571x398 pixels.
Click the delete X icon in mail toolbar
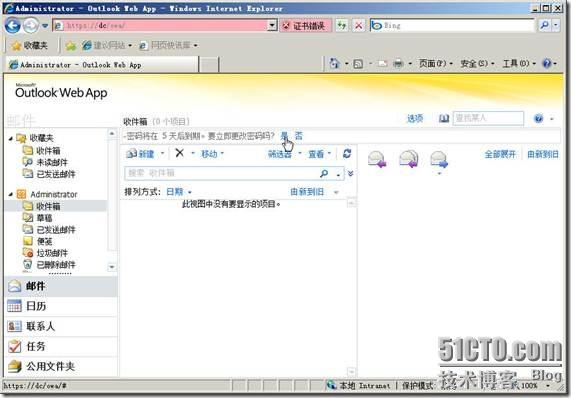pos(180,153)
